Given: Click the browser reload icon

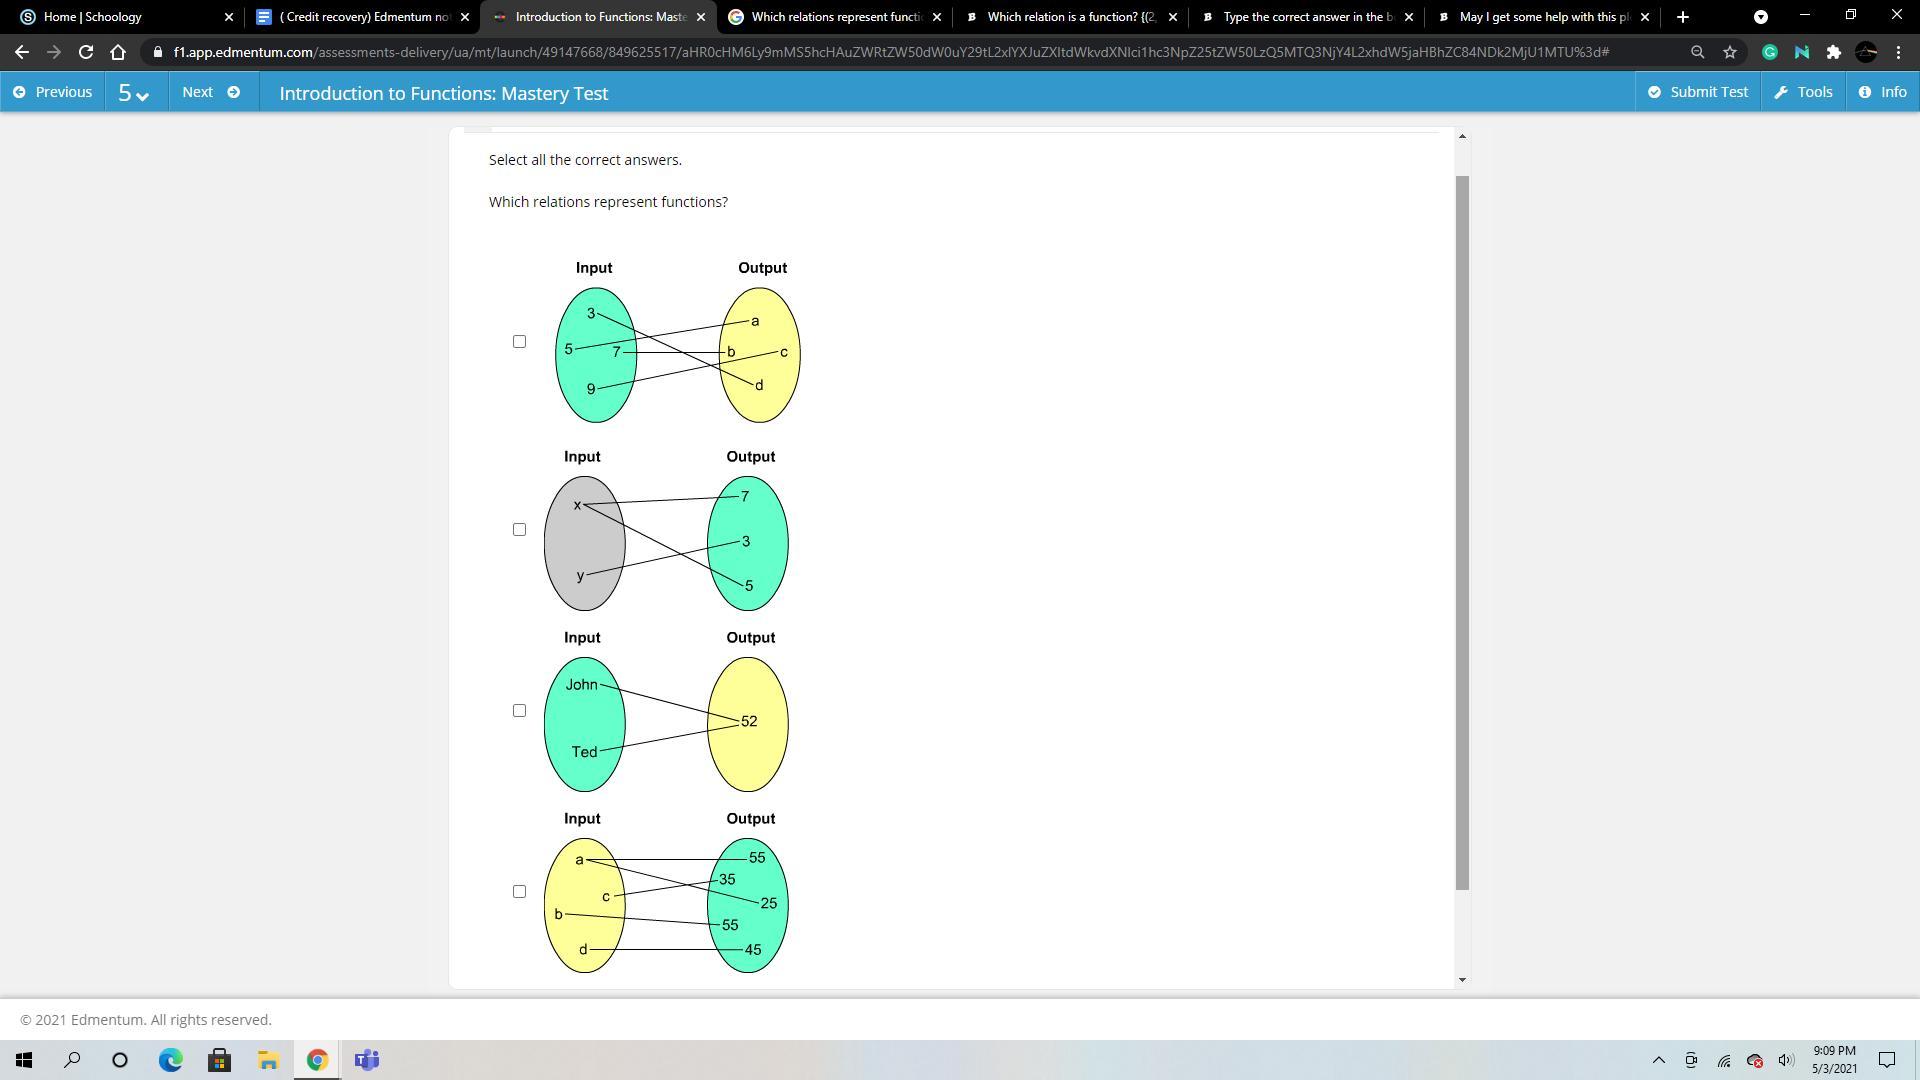Looking at the screenshot, I should point(86,52).
